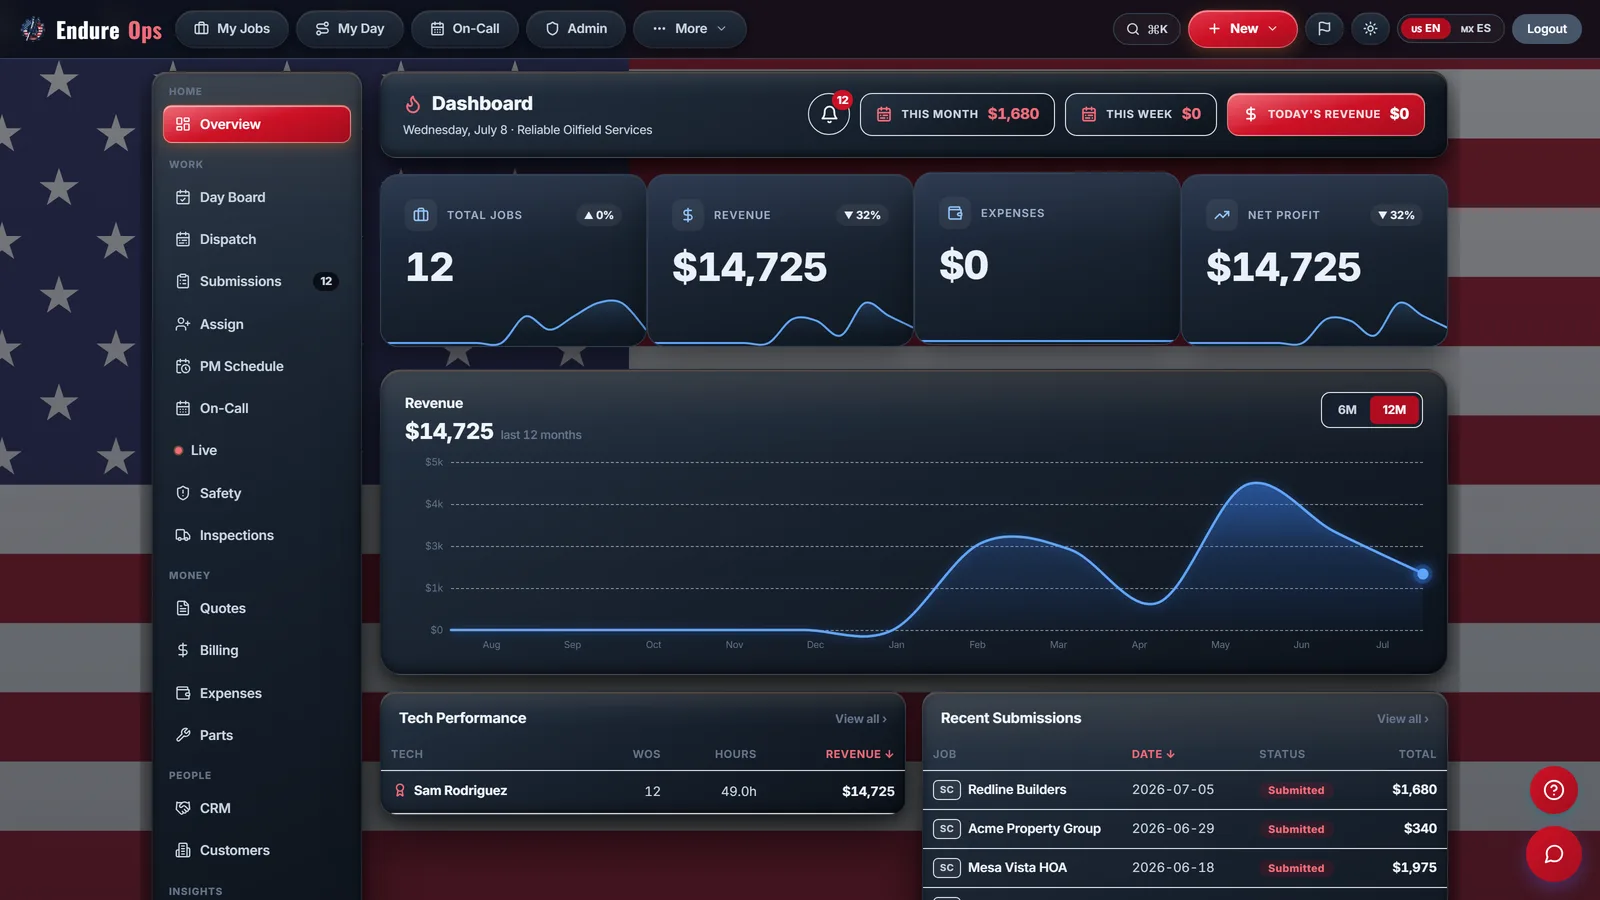
Task: Open the chat bubble button
Action: tap(1553, 854)
